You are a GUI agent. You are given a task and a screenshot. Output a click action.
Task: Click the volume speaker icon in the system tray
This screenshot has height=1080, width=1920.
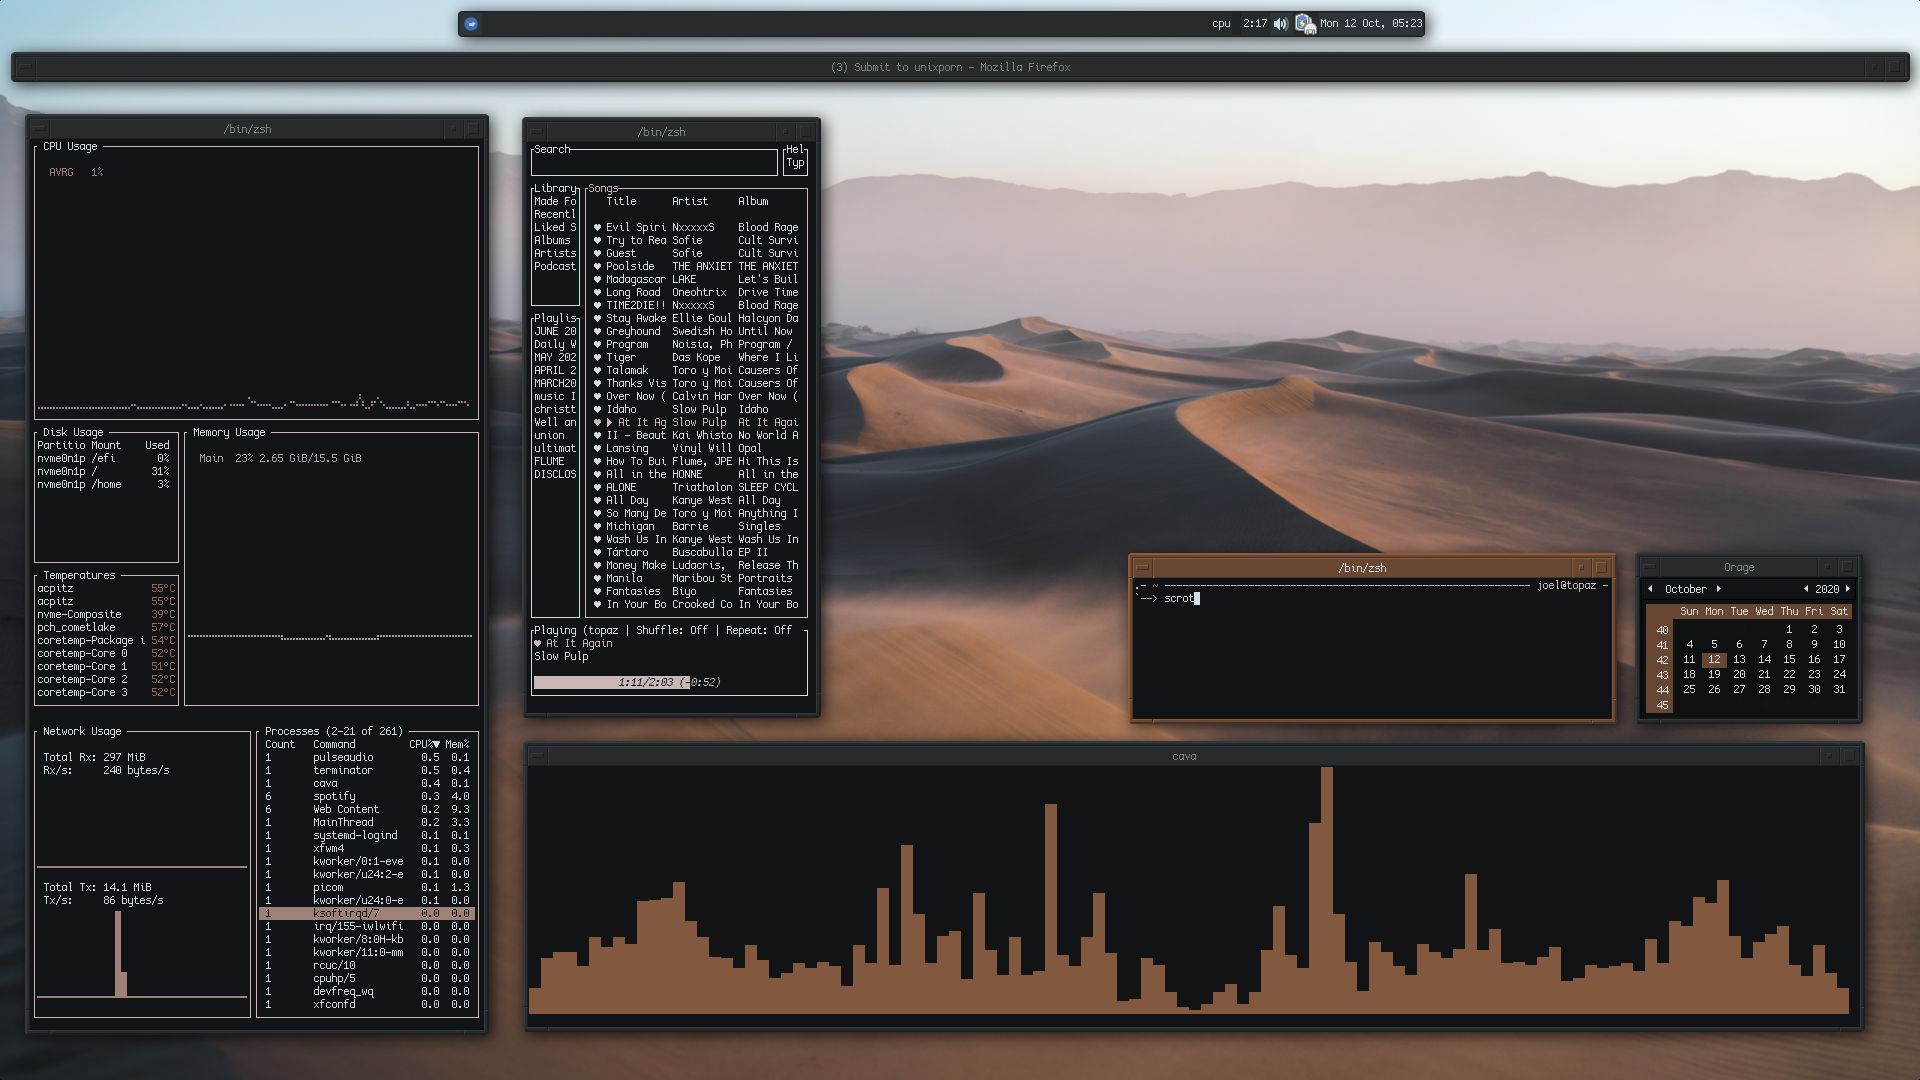(x=1279, y=24)
